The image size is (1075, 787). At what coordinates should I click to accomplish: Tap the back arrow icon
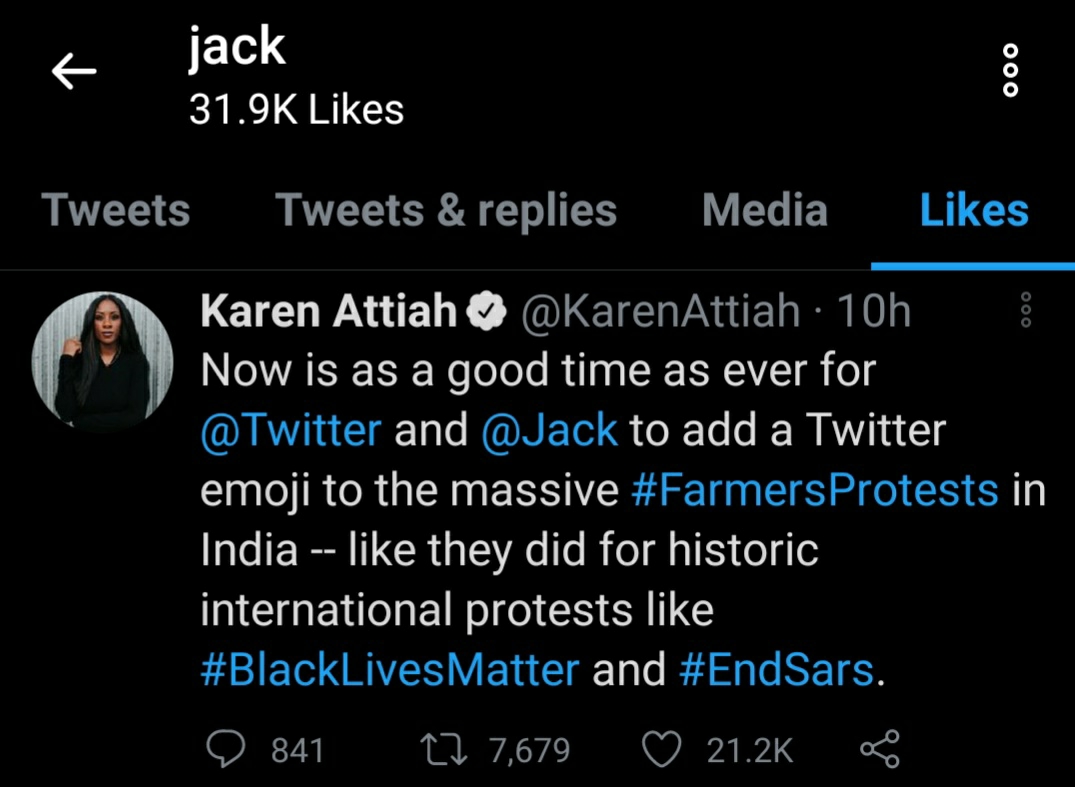(73, 71)
